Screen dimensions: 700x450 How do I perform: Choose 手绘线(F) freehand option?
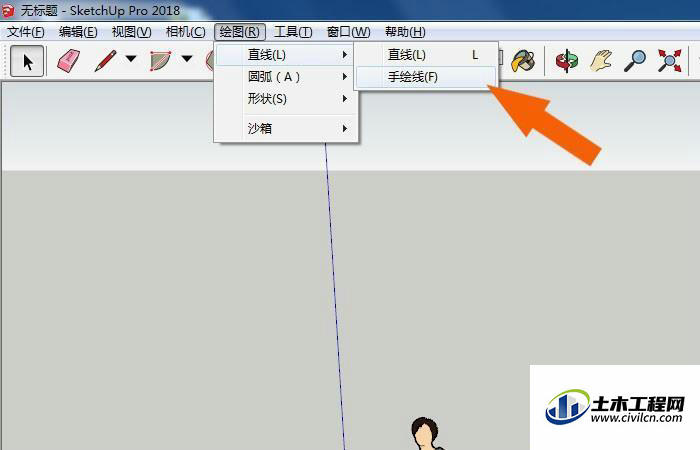[426, 77]
